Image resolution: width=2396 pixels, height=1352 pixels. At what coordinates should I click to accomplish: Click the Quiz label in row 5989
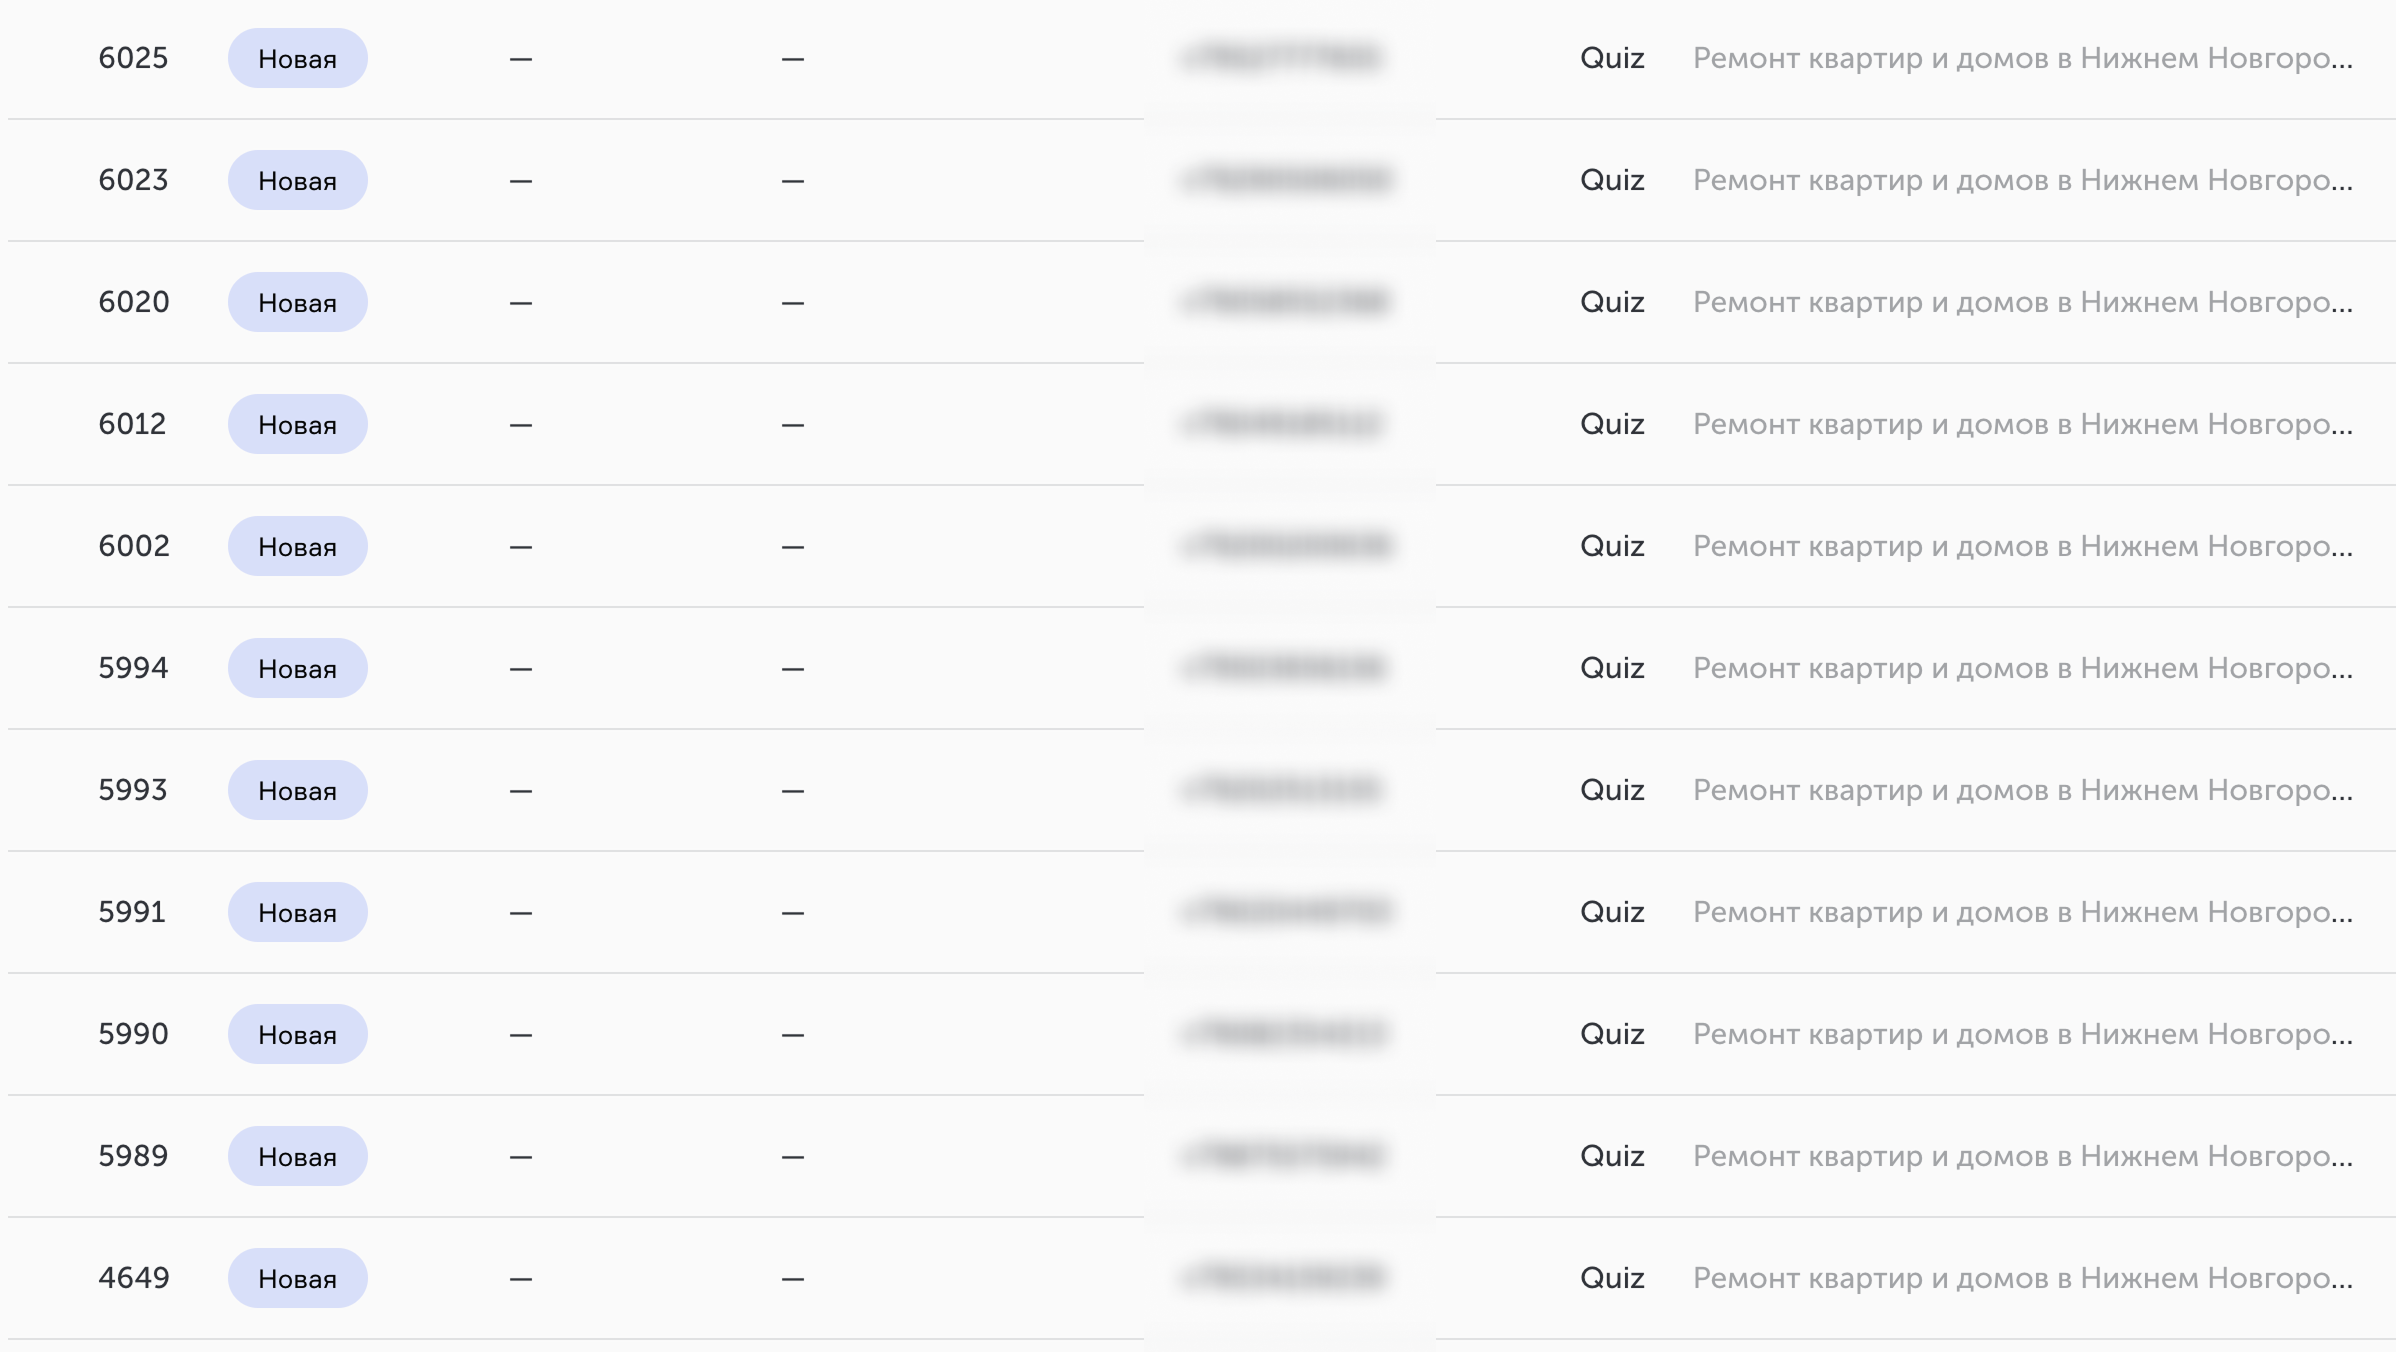(x=1612, y=1156)
